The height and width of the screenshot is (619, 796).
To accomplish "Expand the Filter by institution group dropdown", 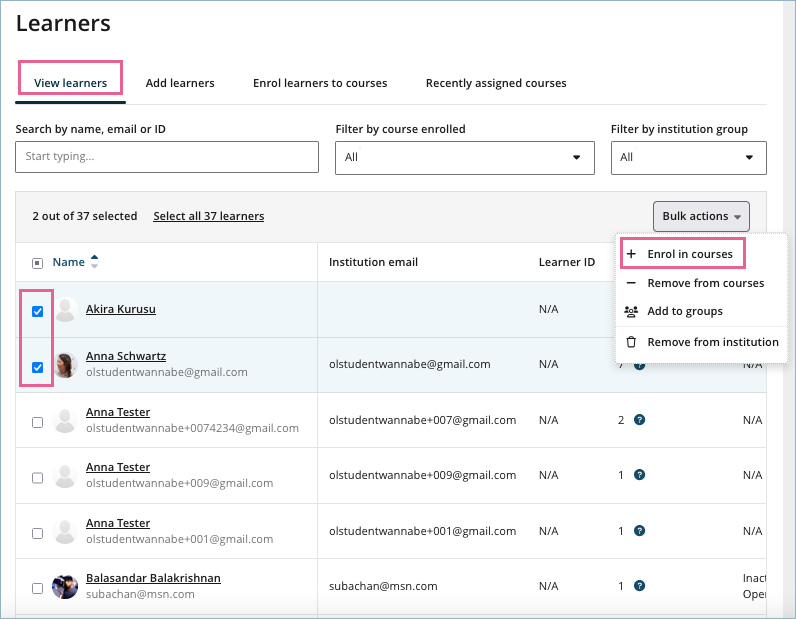I will pyautogui.click(x=688, y=157).
